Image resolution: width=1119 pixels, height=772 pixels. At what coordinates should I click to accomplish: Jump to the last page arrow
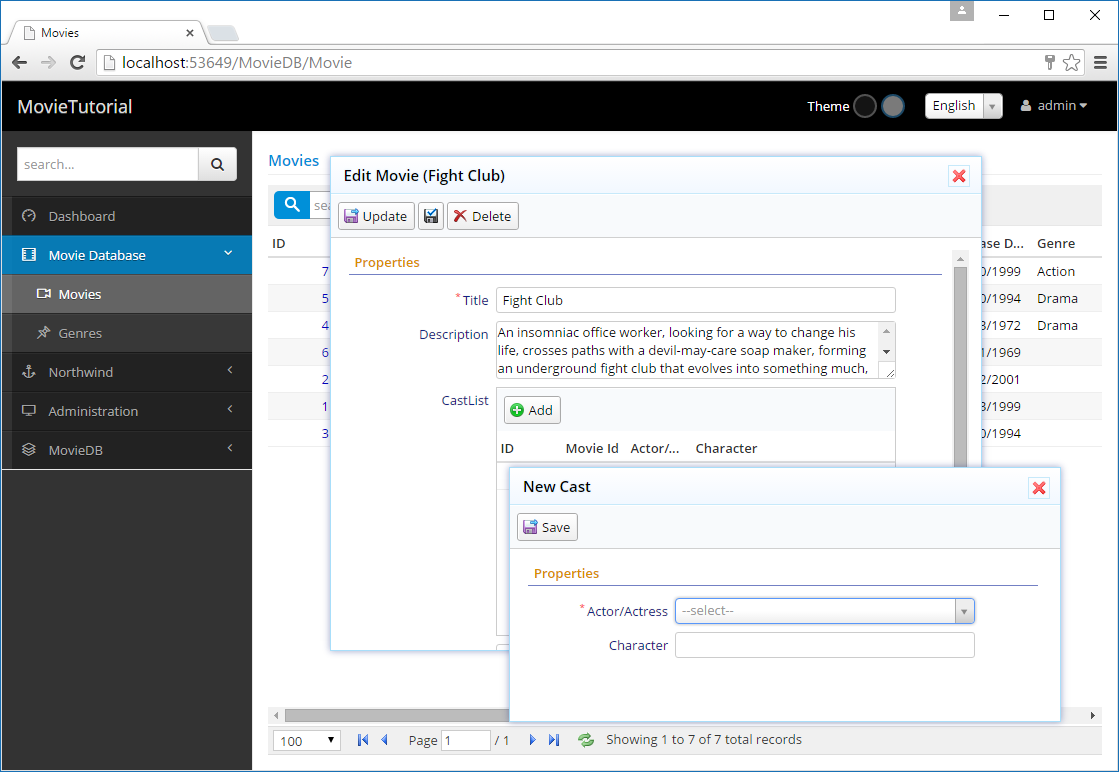[x=554, y=740]
